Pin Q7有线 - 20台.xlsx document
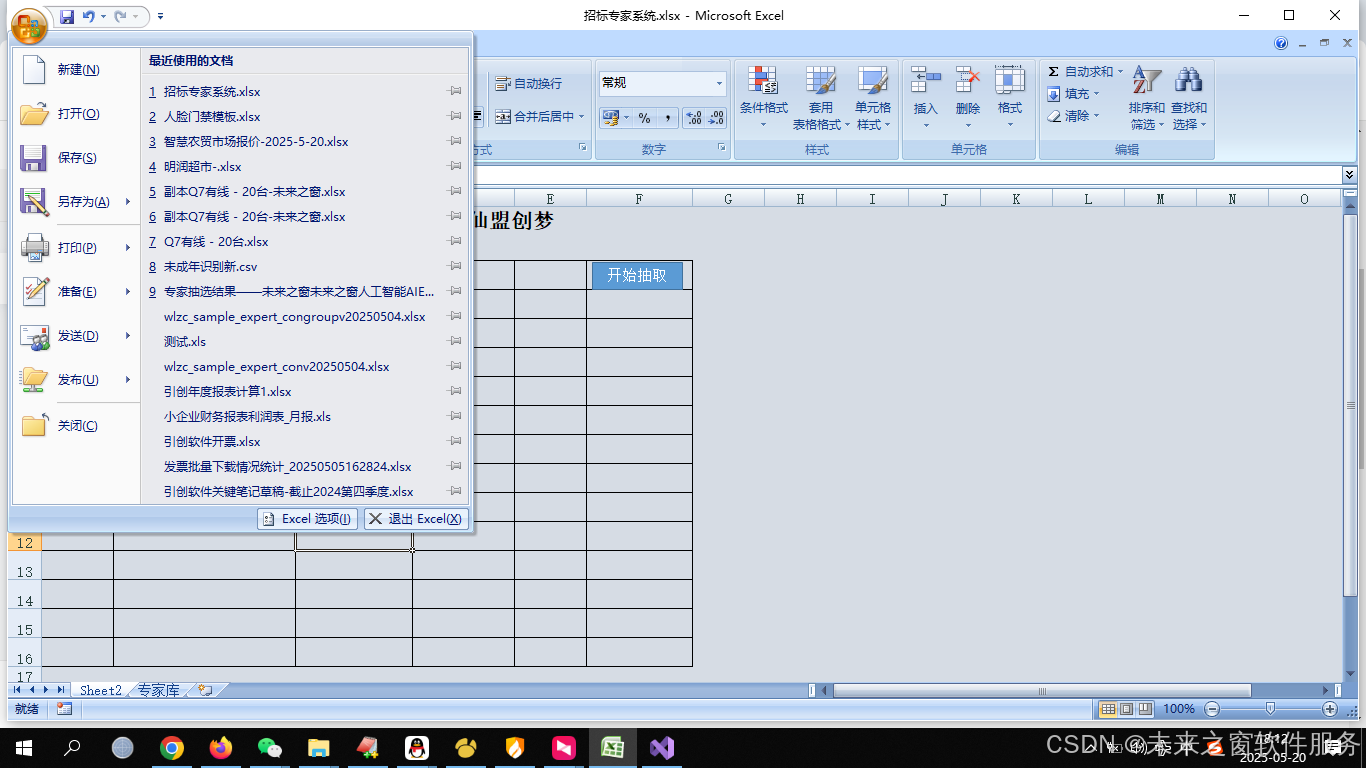Viewport: 1366px width, 768px height. click(x=454, y=241)
